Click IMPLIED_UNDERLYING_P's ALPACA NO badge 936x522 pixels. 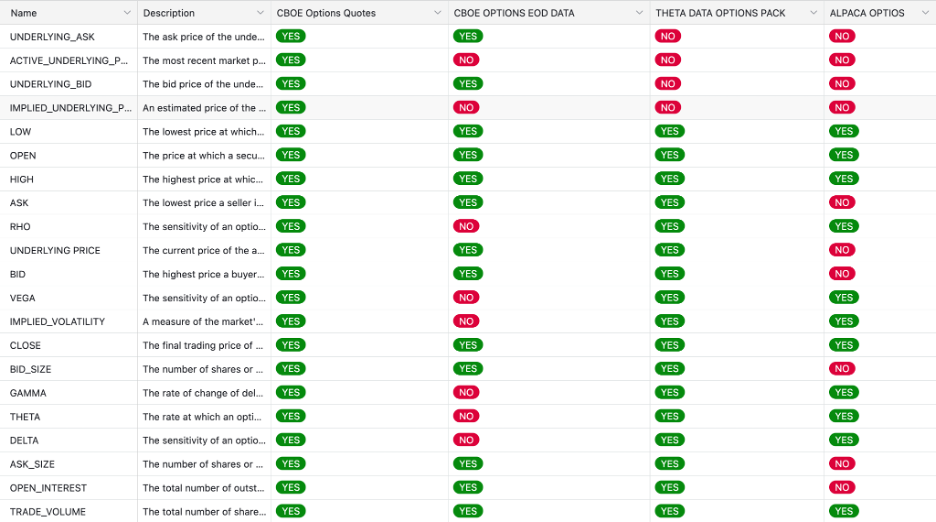click(x=842, y=108)
